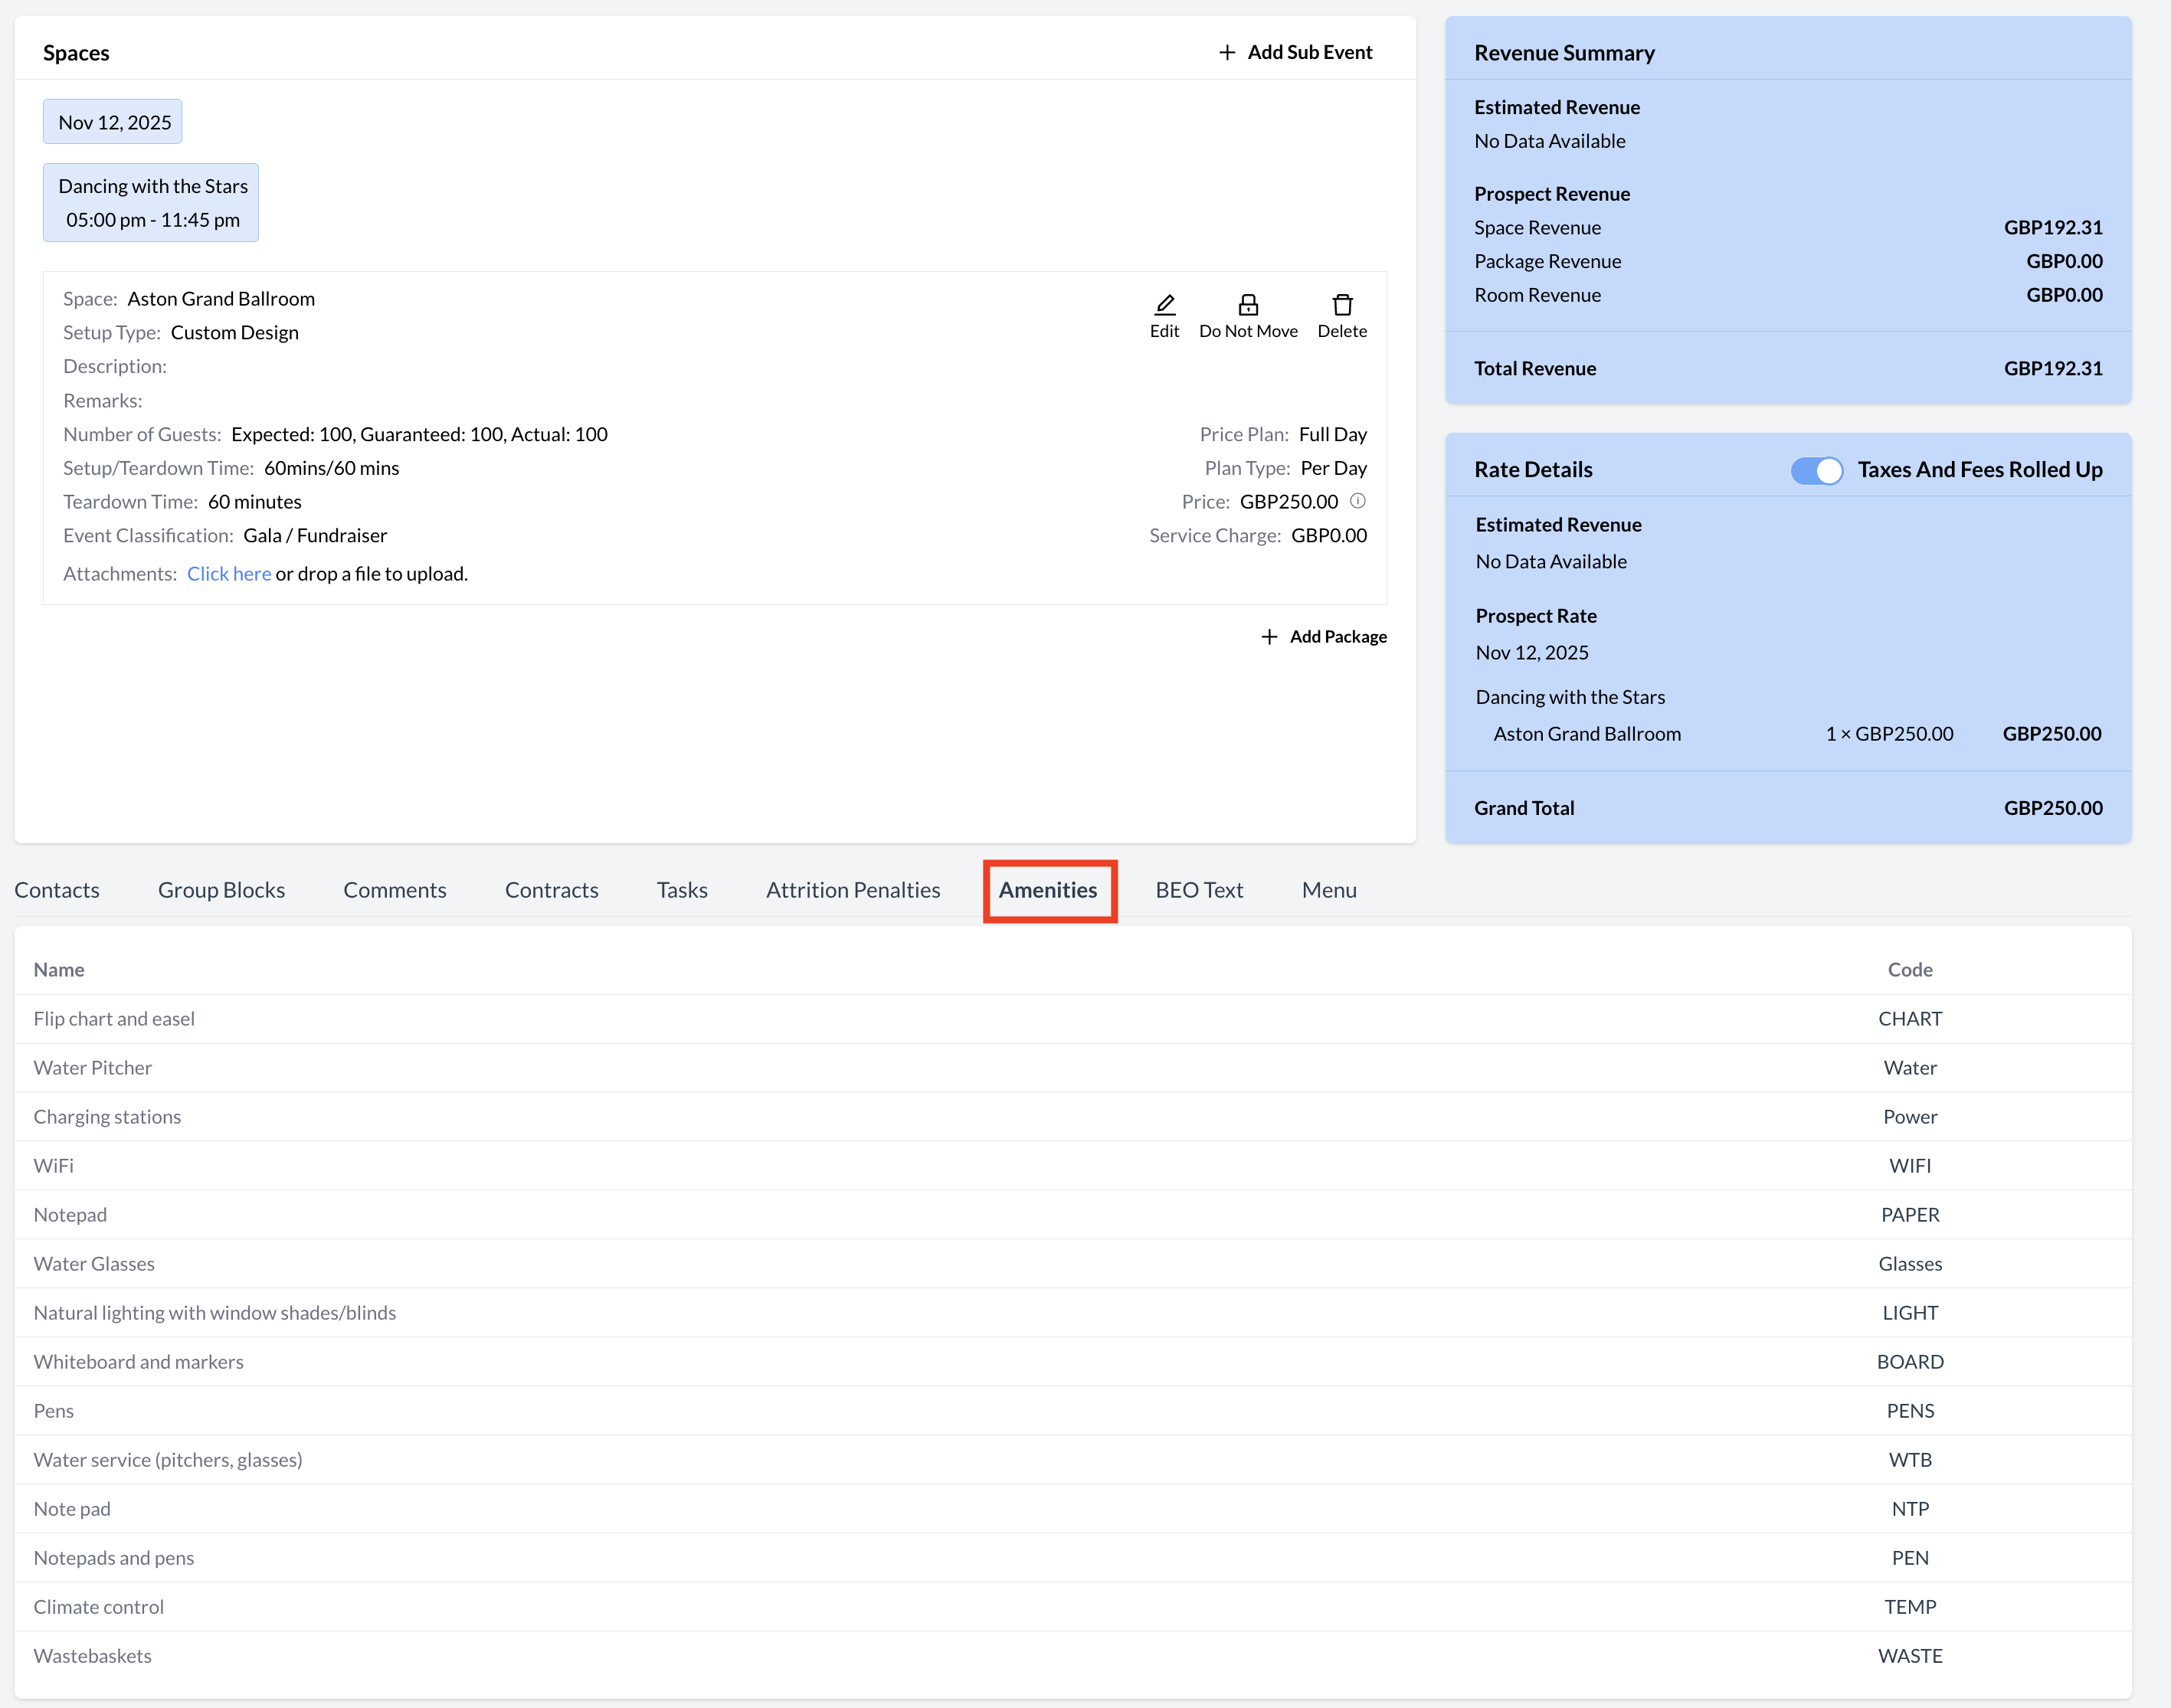This screenshot has height=1708, width=2171.
Task: Open the Menu tab
Action: [x=1328, y=889]
